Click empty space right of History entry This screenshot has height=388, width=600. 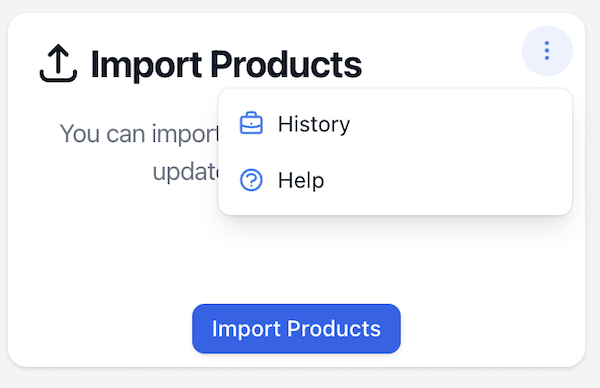[459, 124]
